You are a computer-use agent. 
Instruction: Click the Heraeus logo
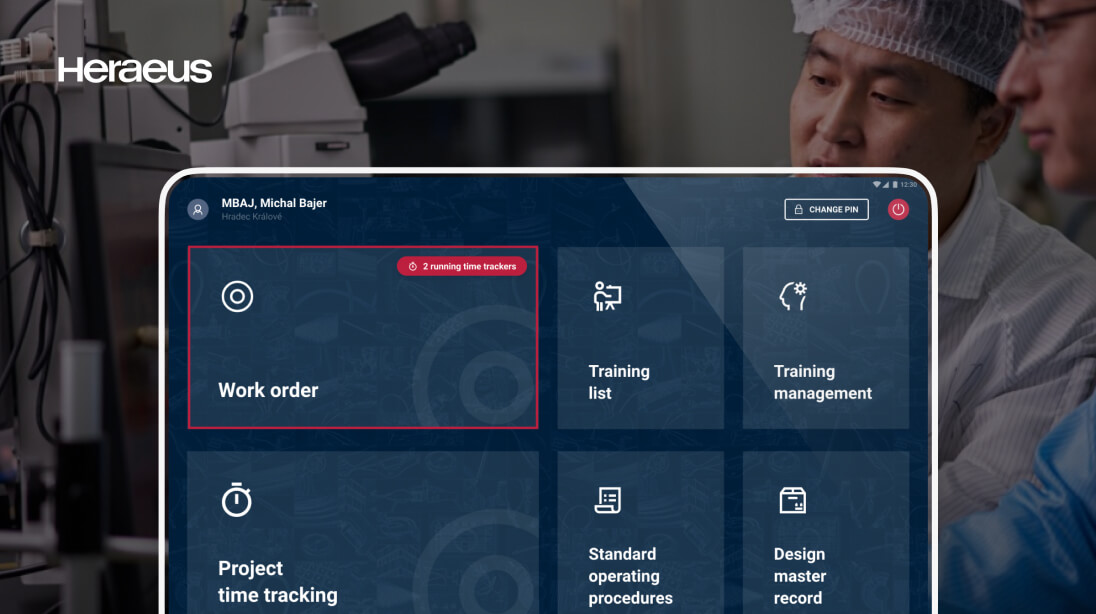[135, 70]
